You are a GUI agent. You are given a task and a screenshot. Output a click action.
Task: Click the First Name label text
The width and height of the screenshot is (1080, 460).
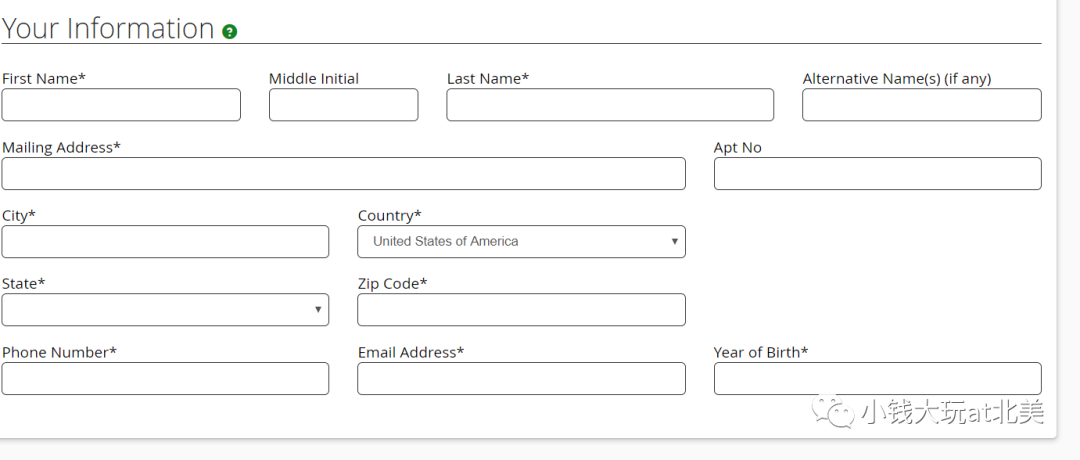(43, 79)
